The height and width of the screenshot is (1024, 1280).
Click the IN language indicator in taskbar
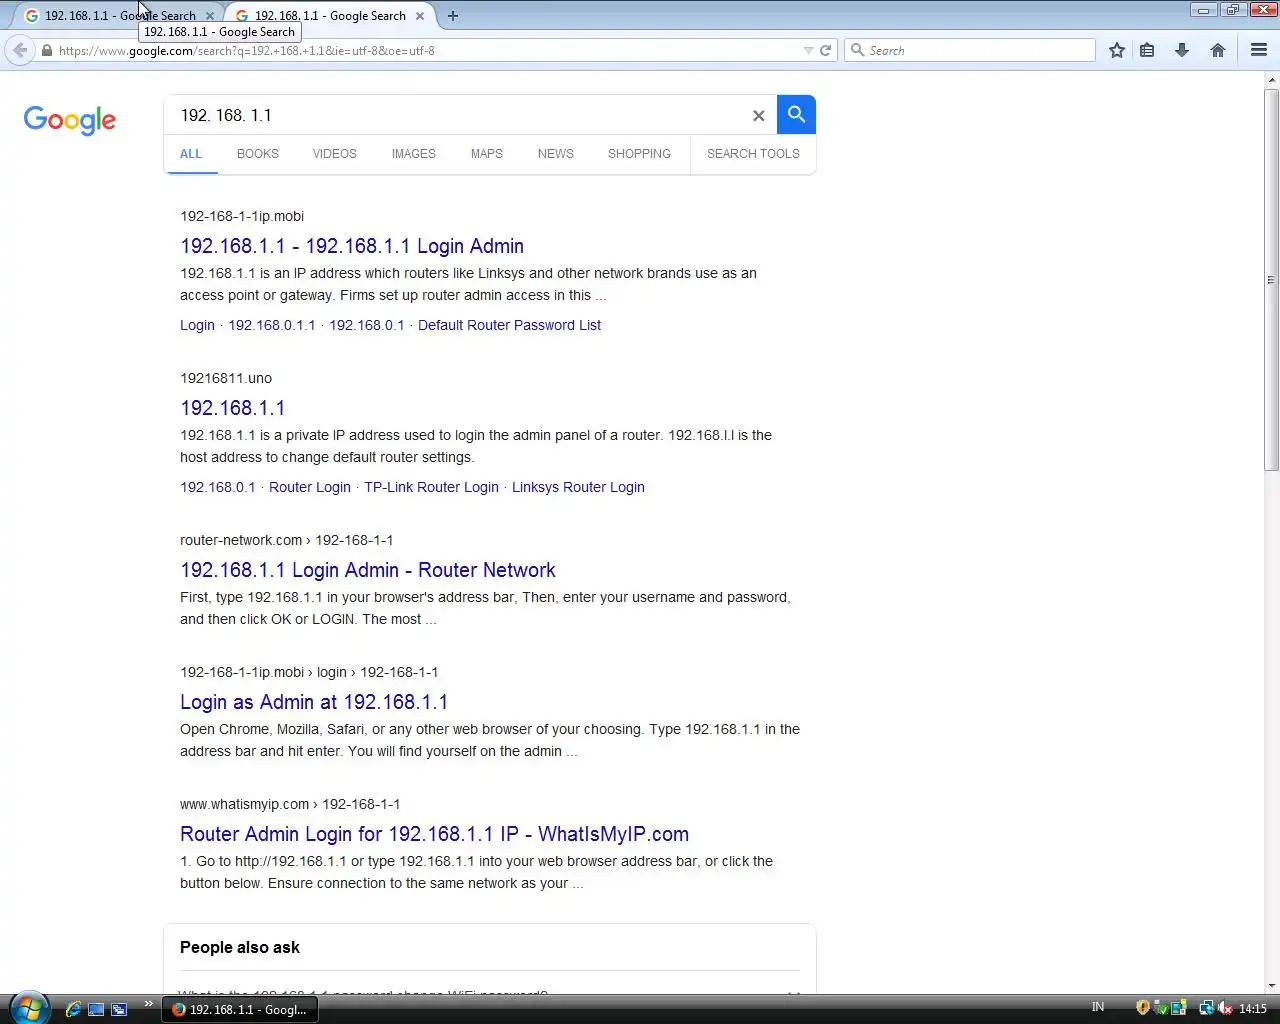(1098, 1007)
